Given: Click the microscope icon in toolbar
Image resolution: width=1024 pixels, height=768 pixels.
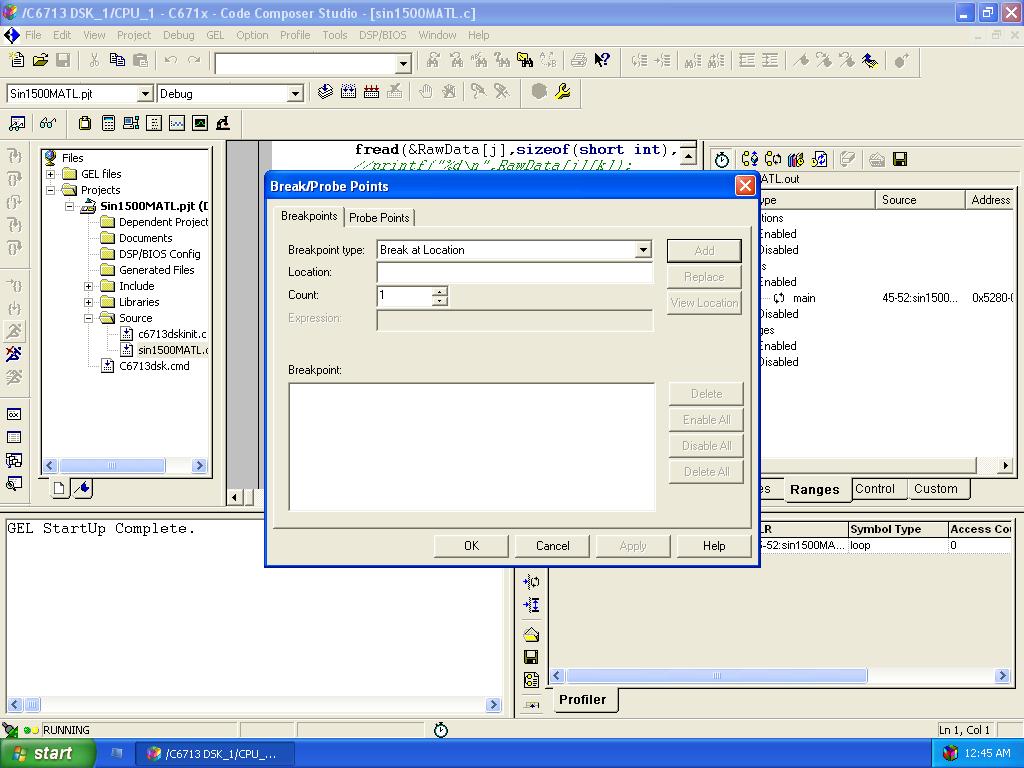Looking at the screenshot, I should [223, 123].
